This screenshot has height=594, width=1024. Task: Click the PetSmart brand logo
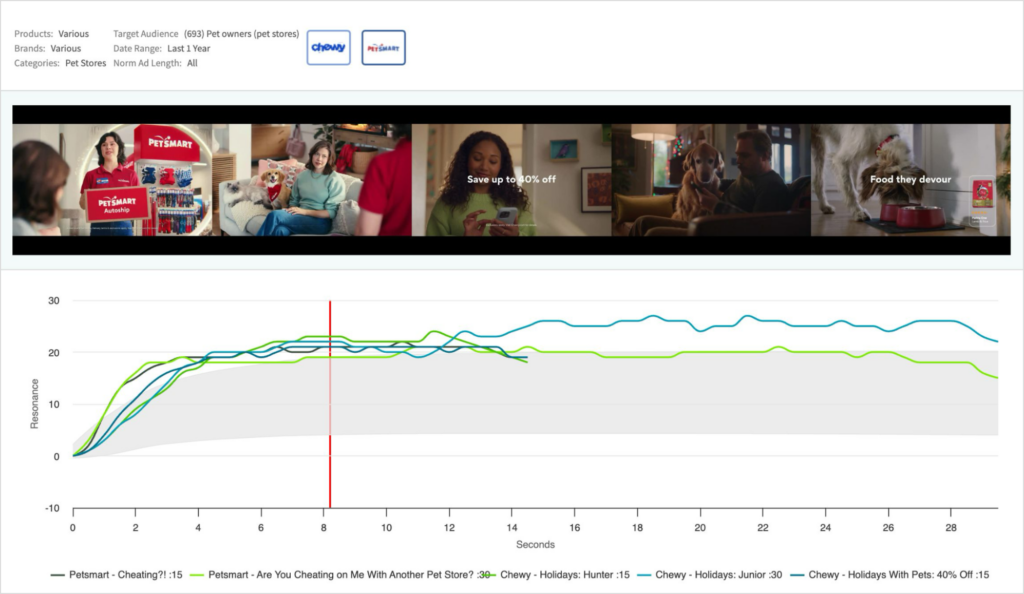point(383,48)
